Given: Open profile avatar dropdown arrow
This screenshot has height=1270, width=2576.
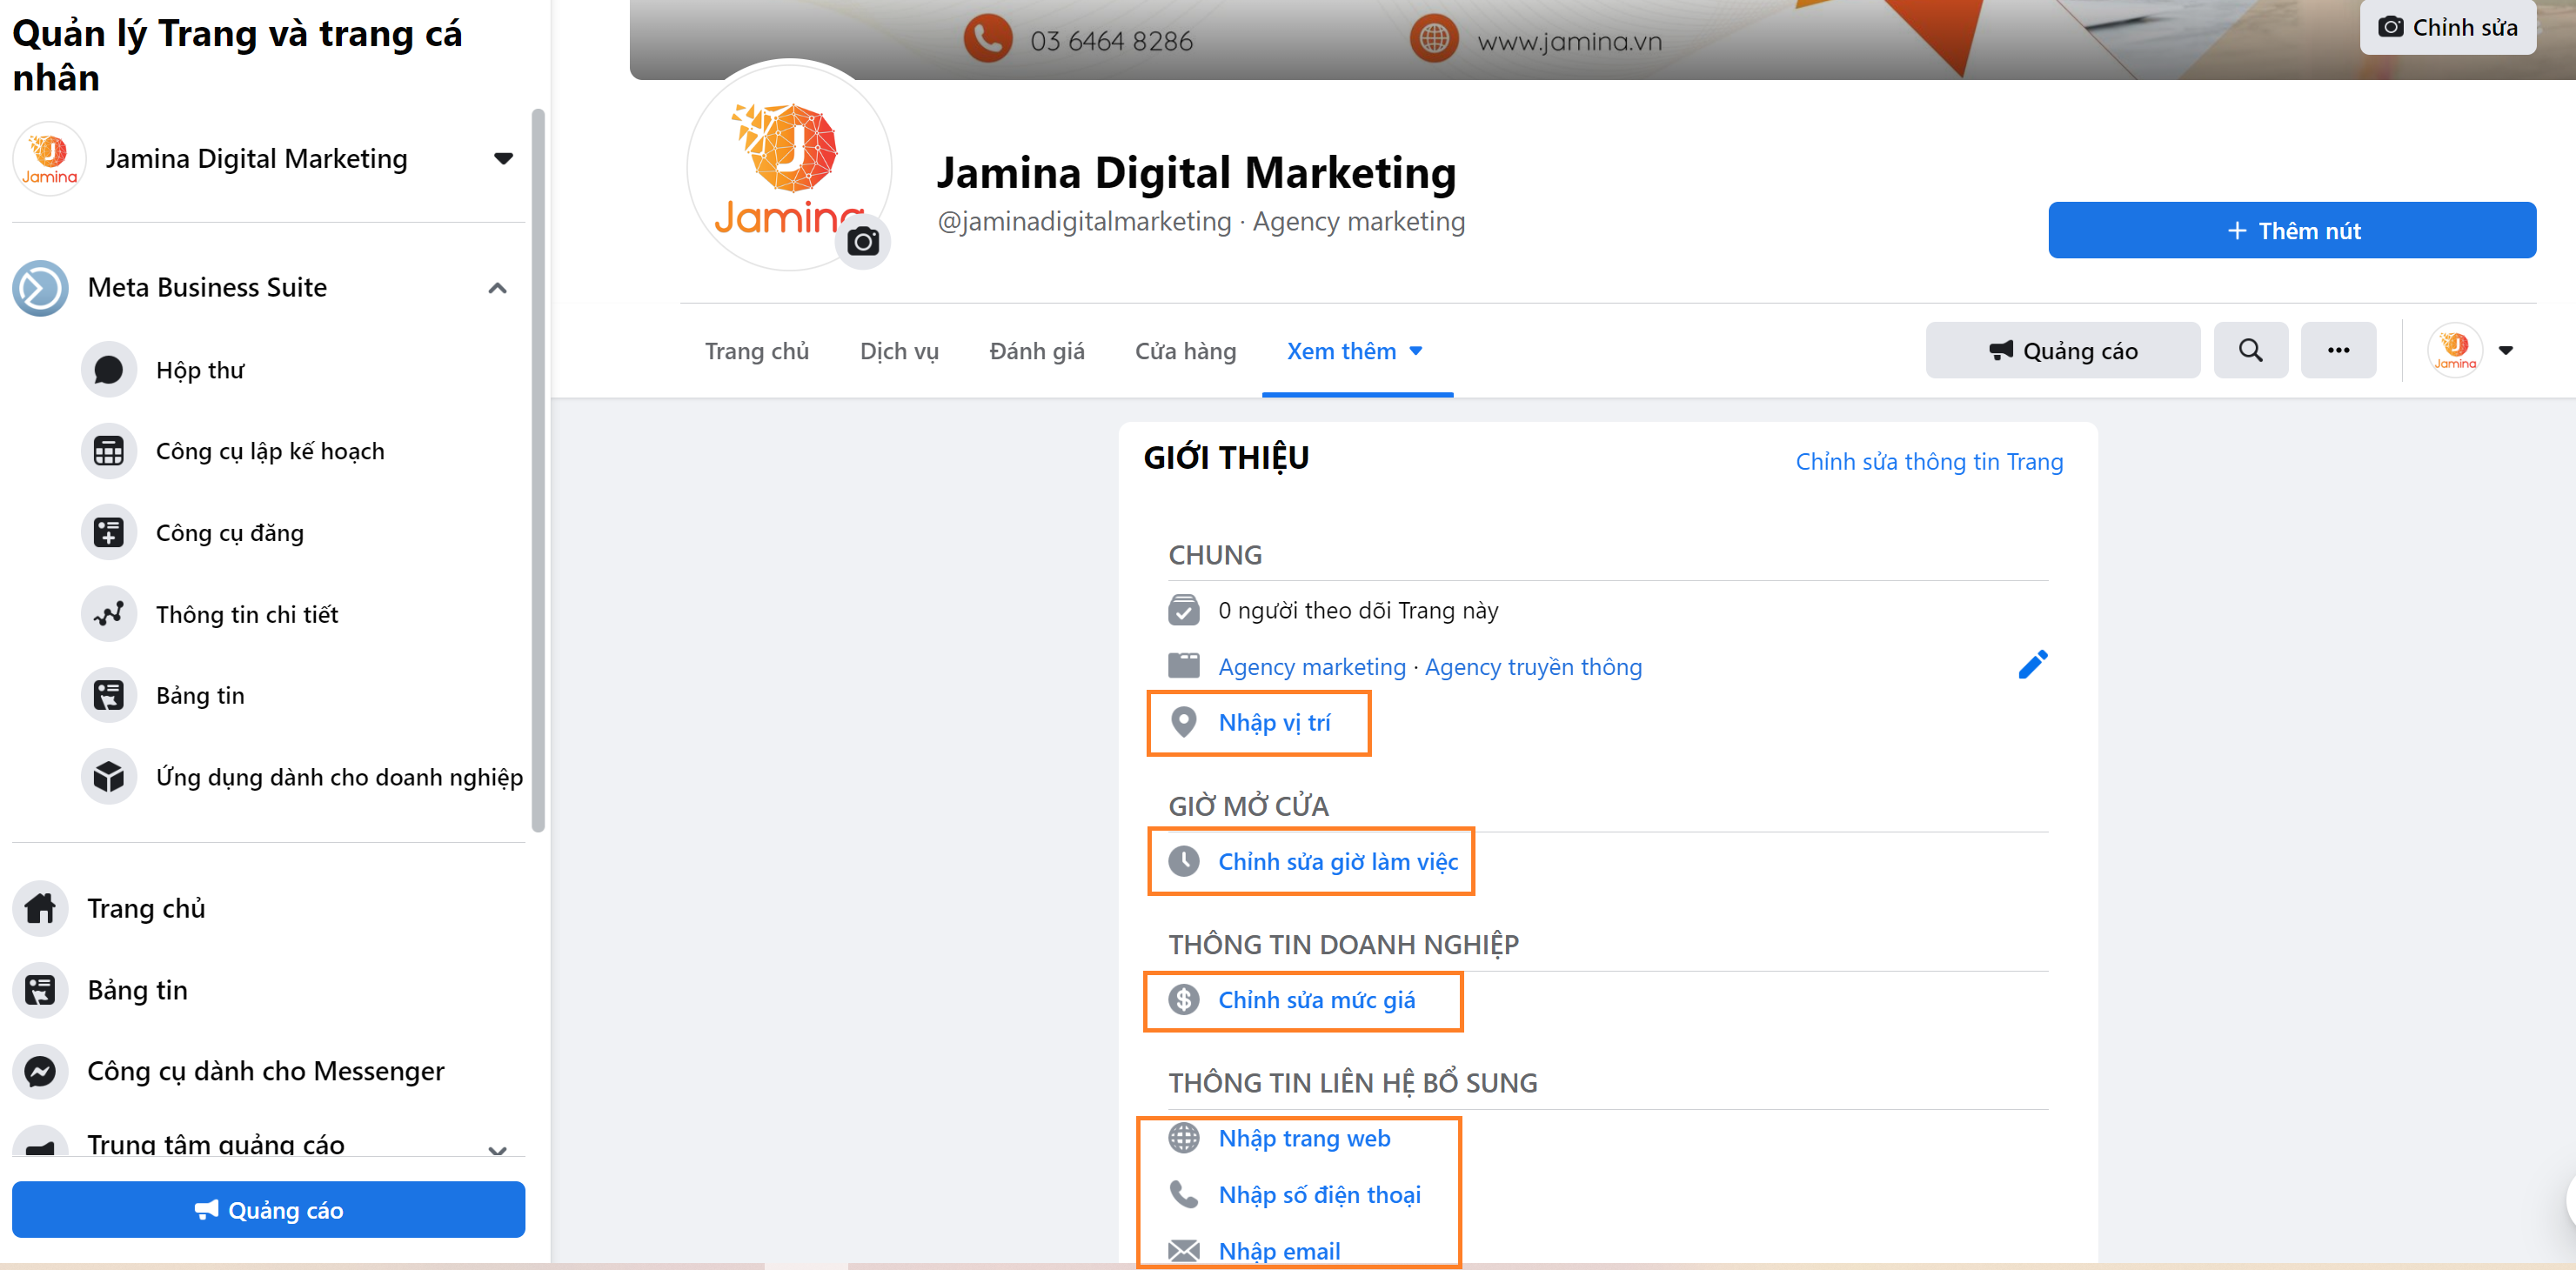Looking at the screenshot, I should 2505,350.
